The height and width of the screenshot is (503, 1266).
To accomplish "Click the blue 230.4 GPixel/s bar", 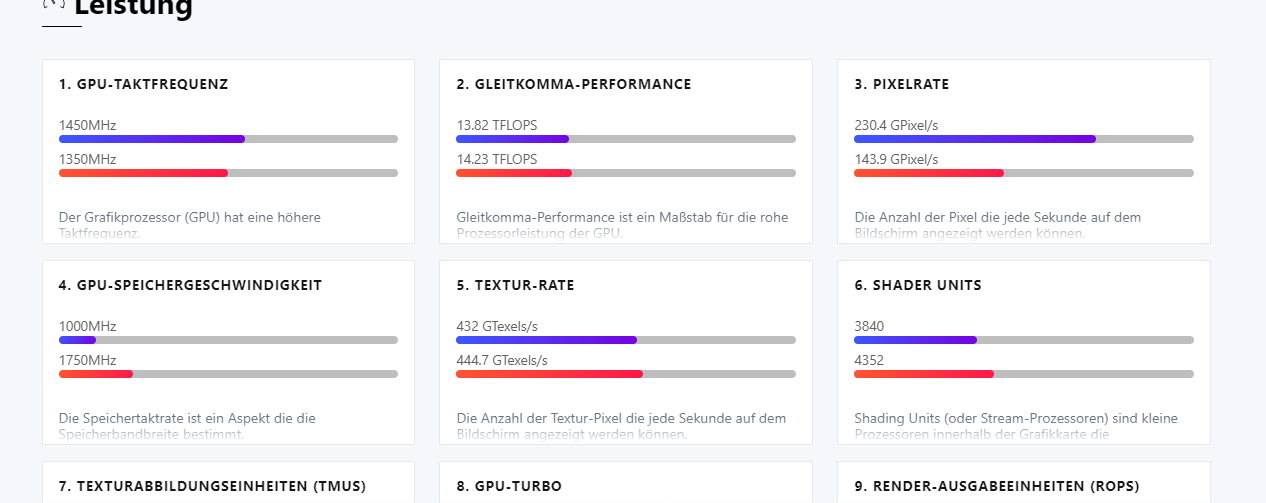I will (974, 139).
